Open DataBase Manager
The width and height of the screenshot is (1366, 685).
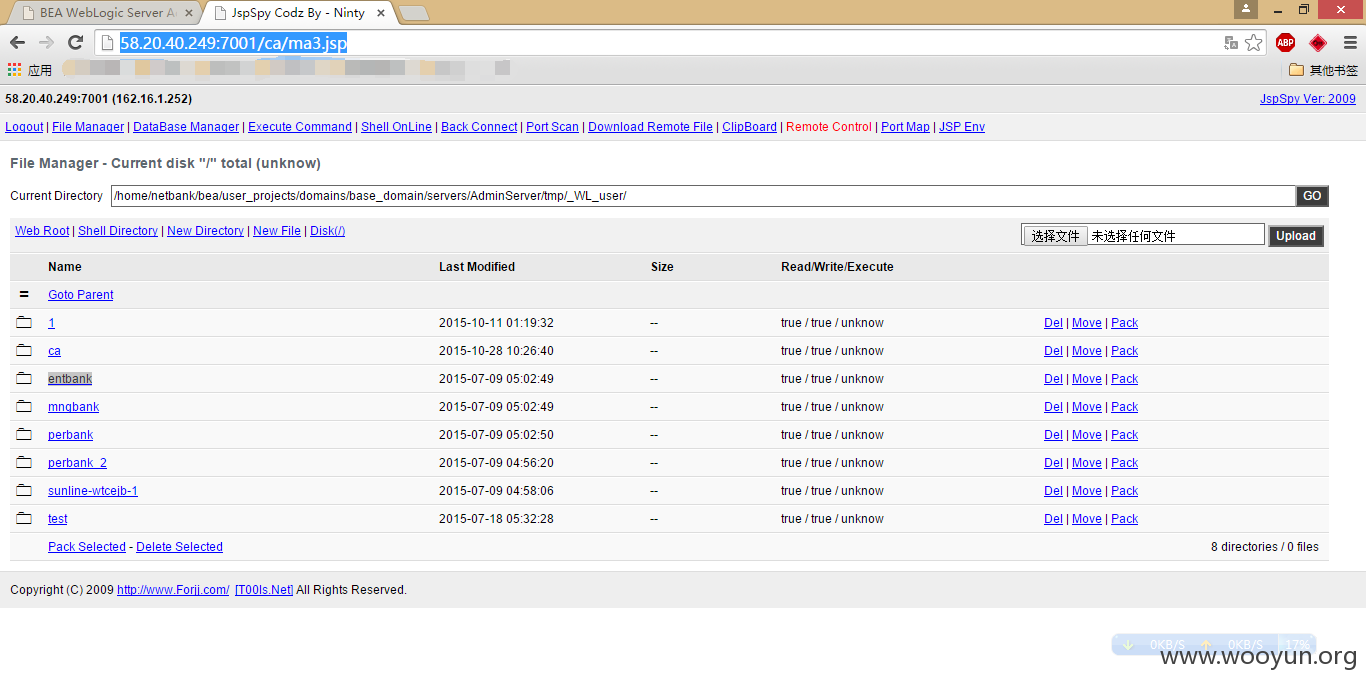pyautogui.click(x=186, y=127)
